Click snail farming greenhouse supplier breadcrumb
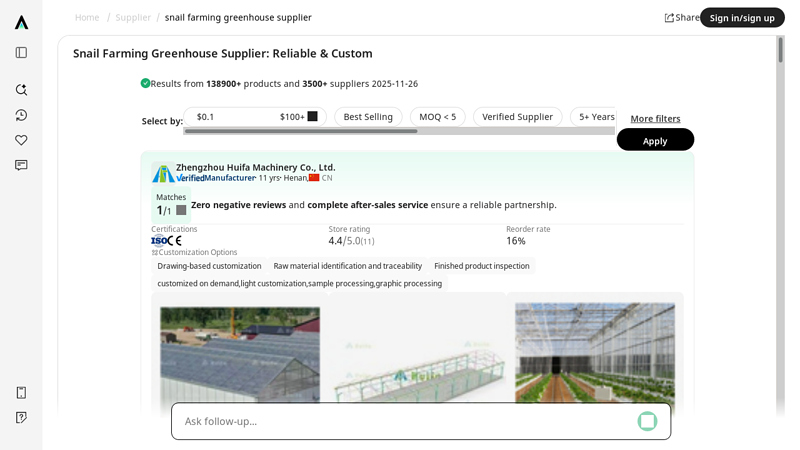 pyautogui.click(x=238, y=17)
